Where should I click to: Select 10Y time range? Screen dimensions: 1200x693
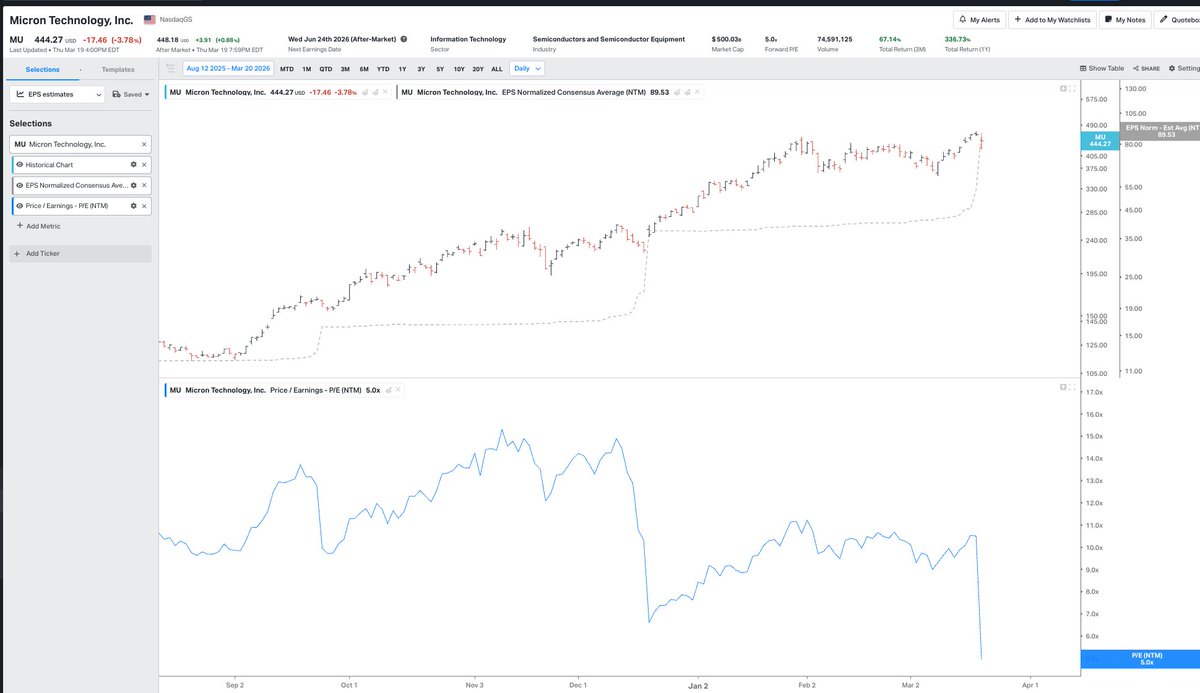coord(459,68)
